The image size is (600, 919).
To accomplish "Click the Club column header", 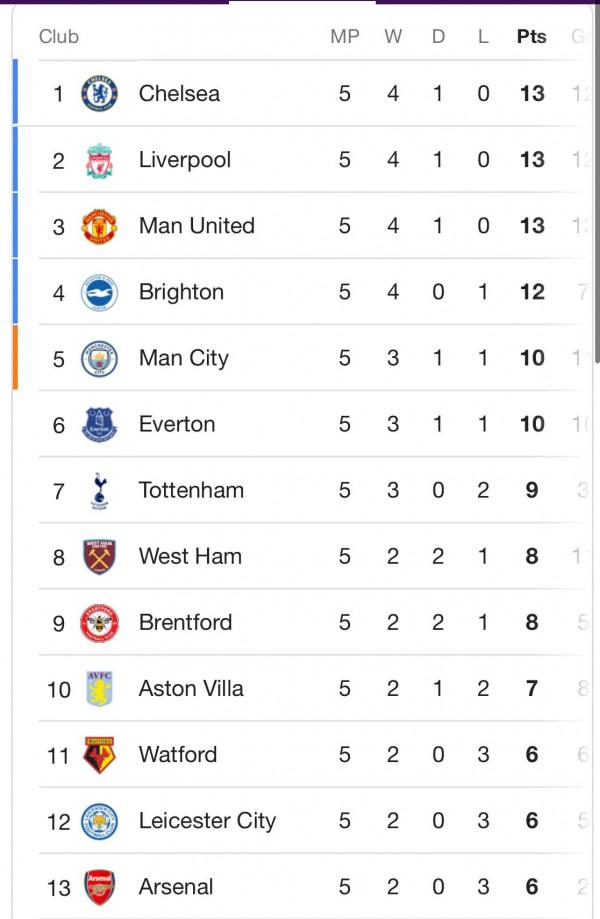I will coord(59,37).
